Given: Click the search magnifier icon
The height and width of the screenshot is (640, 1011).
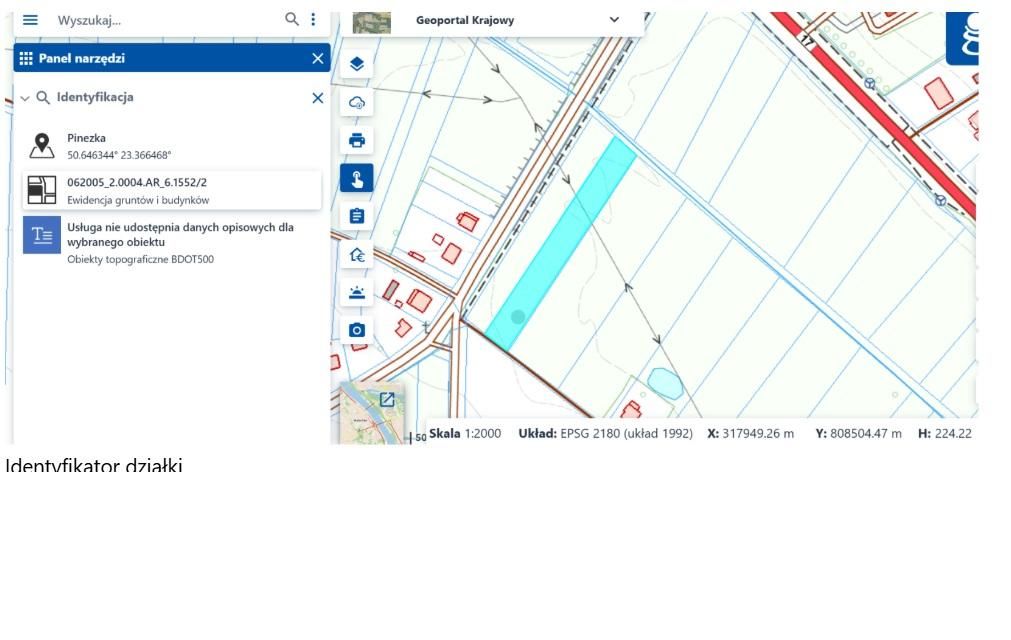Looking at the screenshot, I should (x=292, y=19).
